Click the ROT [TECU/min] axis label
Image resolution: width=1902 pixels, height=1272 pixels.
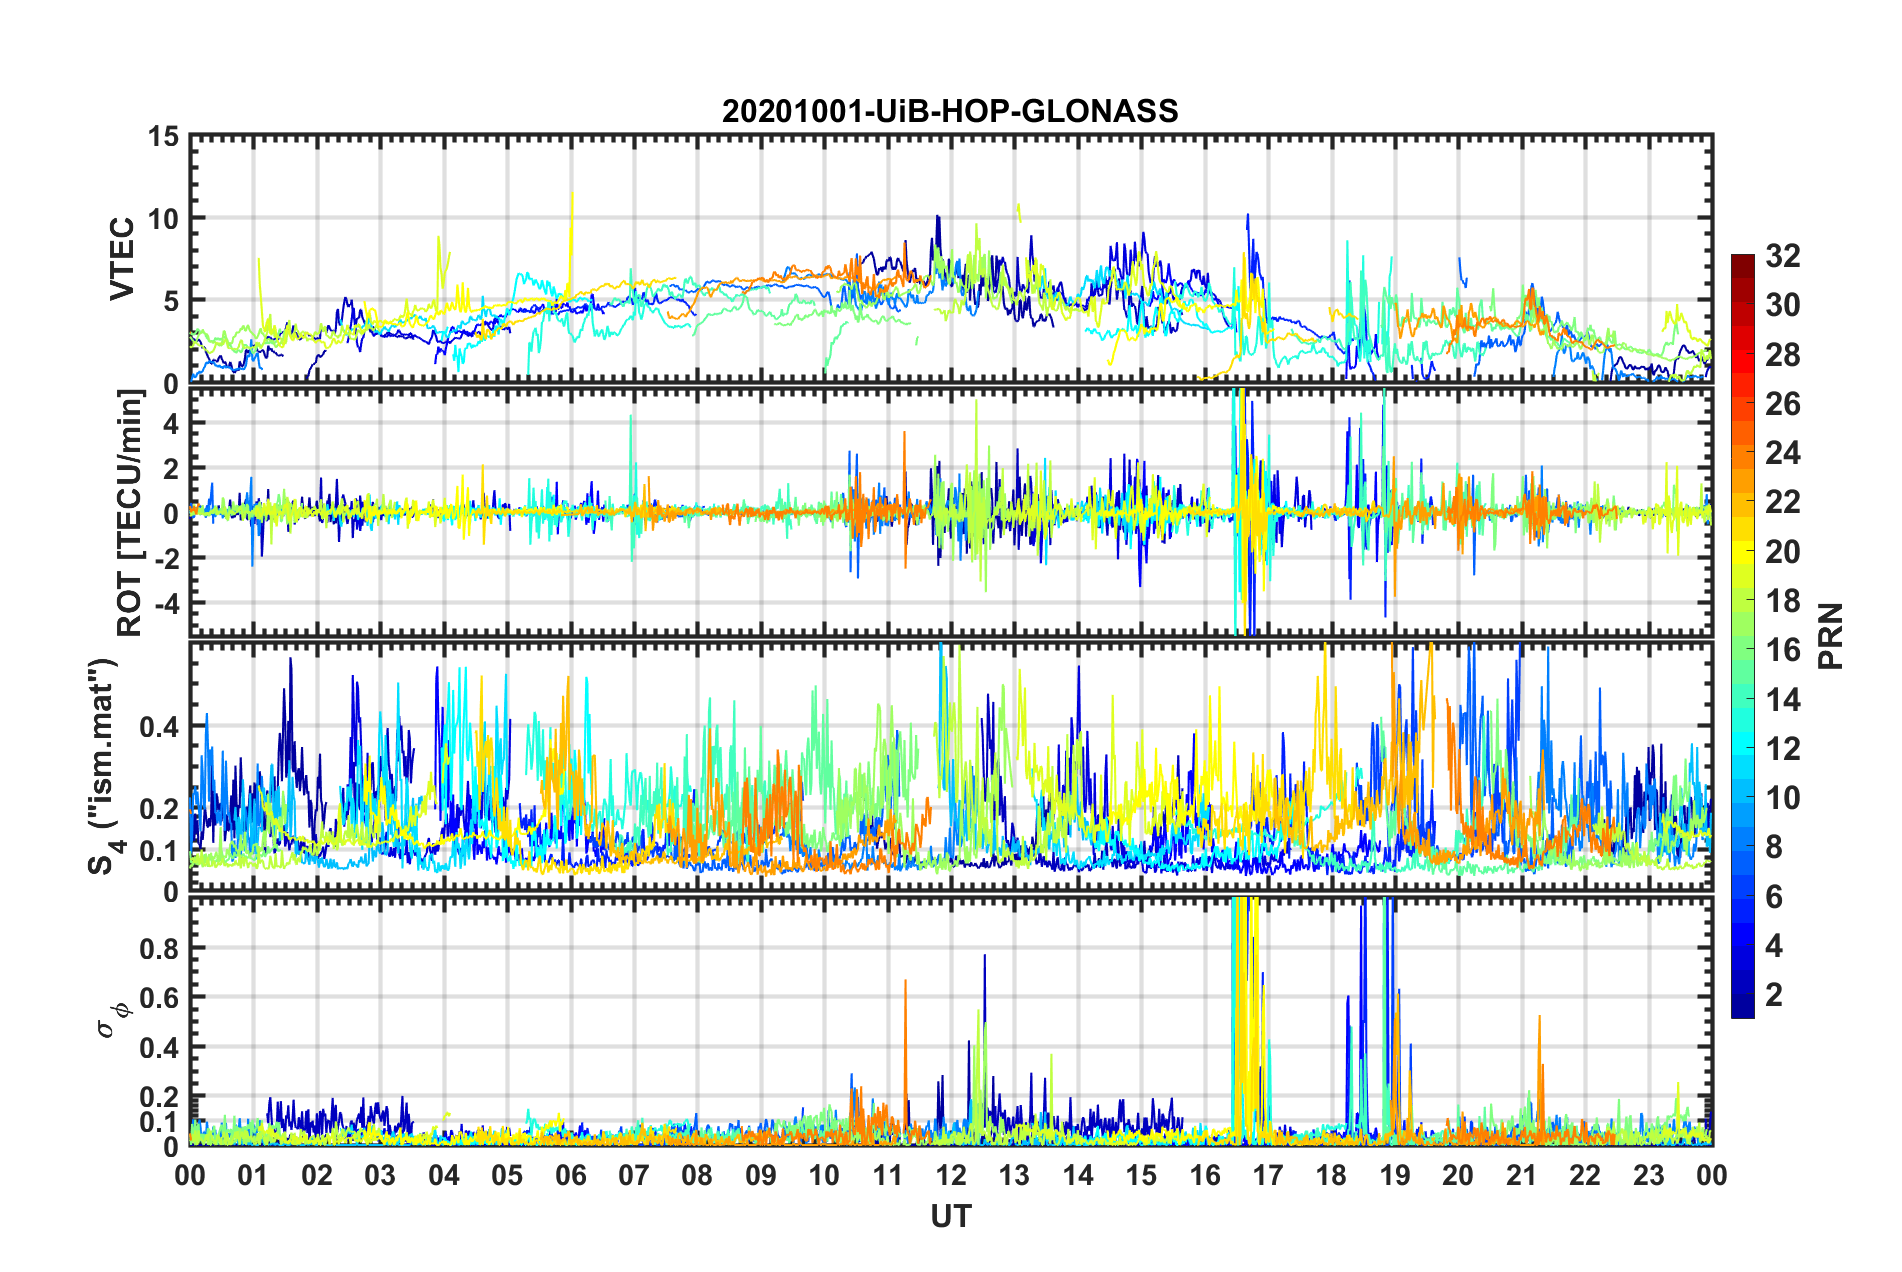pyautogui.click(x=129, y=513)
